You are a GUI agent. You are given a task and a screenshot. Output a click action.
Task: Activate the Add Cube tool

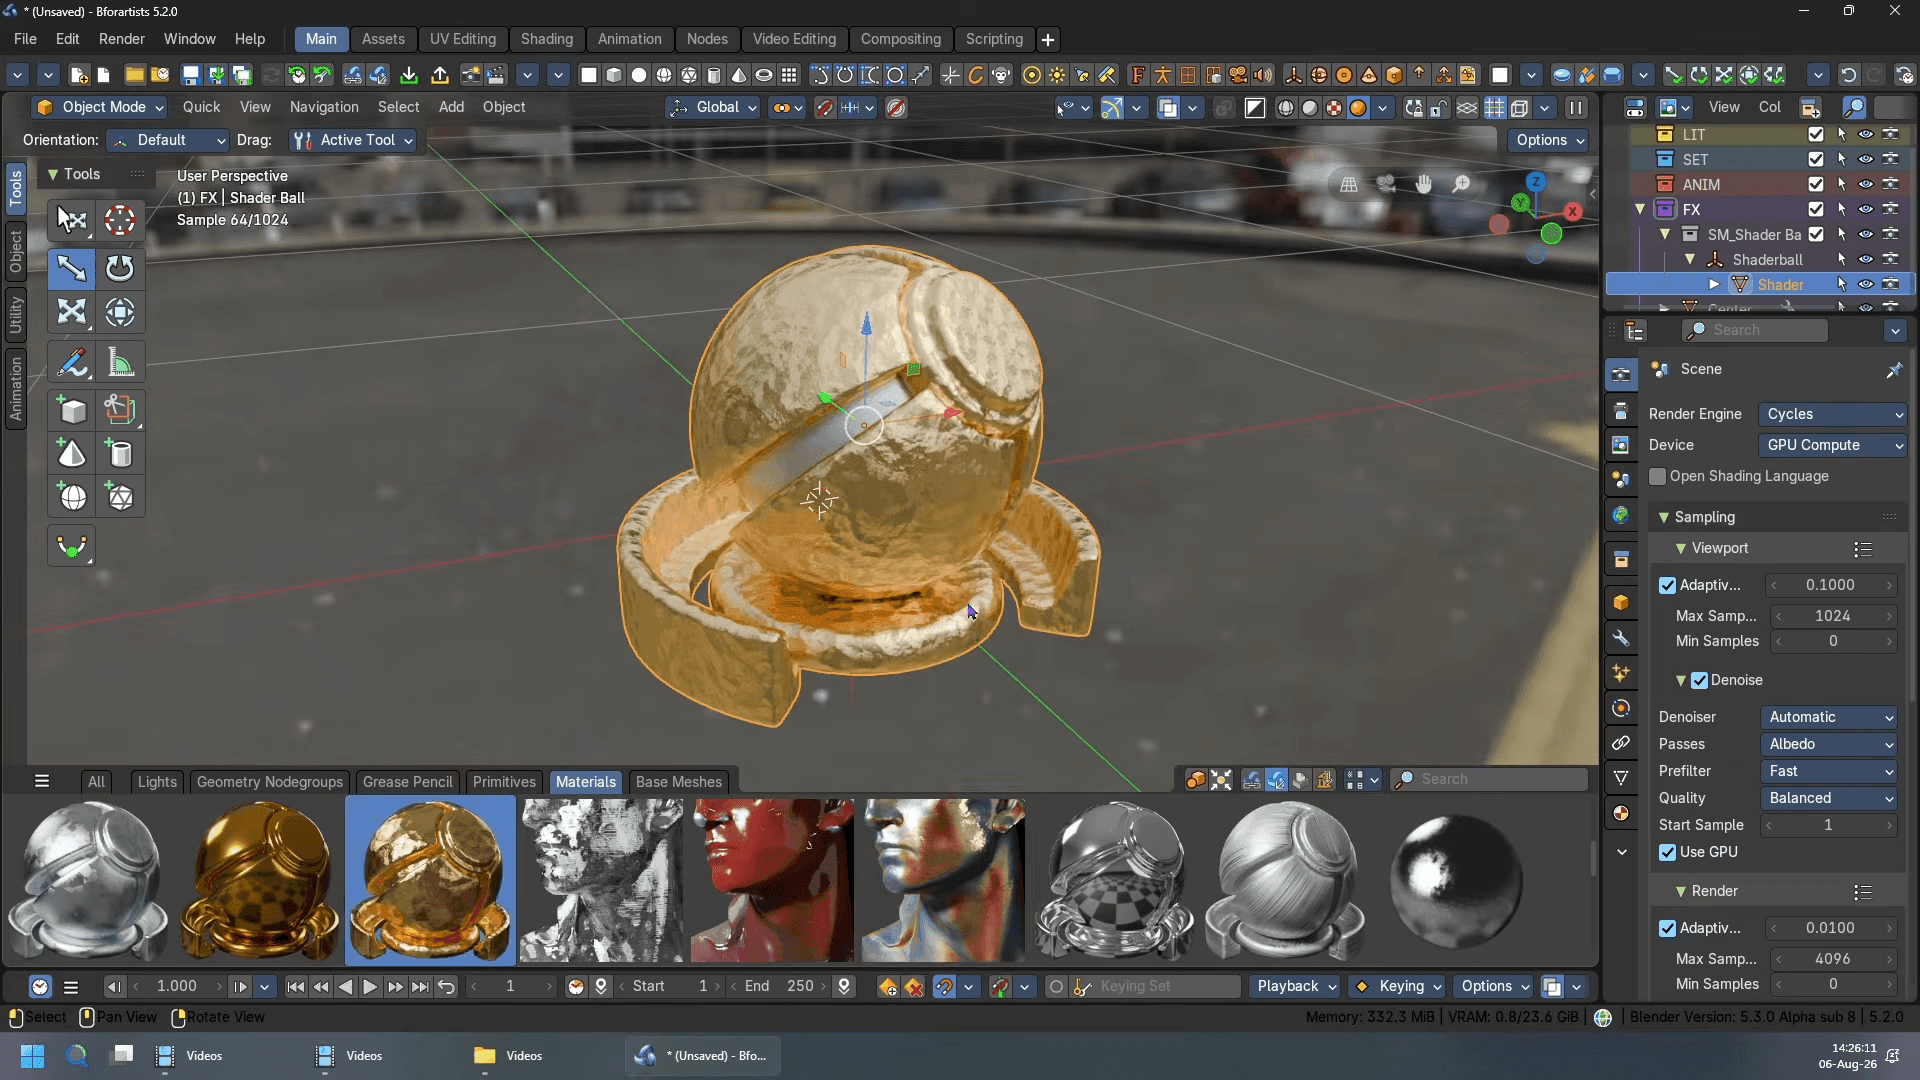72,410
